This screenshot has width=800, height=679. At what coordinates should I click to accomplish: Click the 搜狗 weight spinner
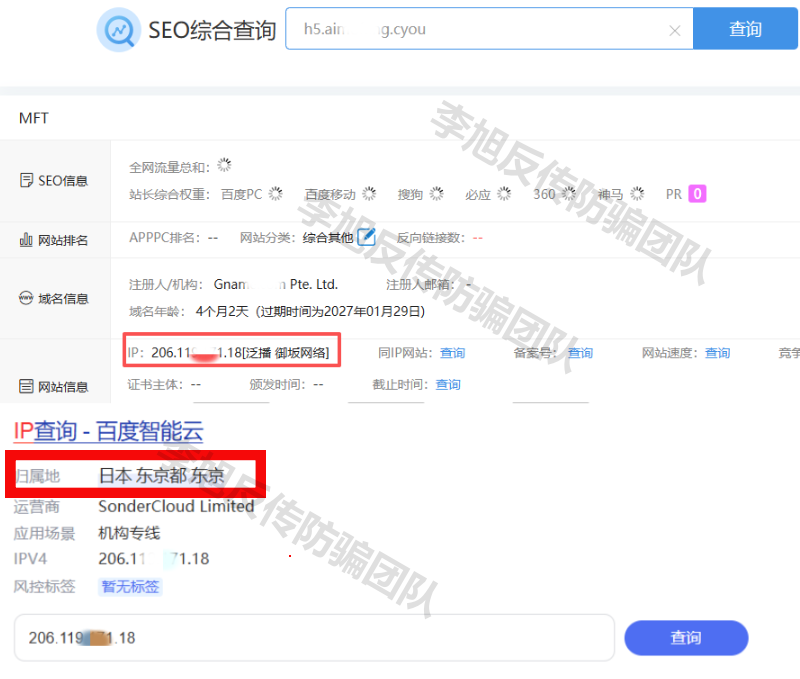[x=436, y=193]
